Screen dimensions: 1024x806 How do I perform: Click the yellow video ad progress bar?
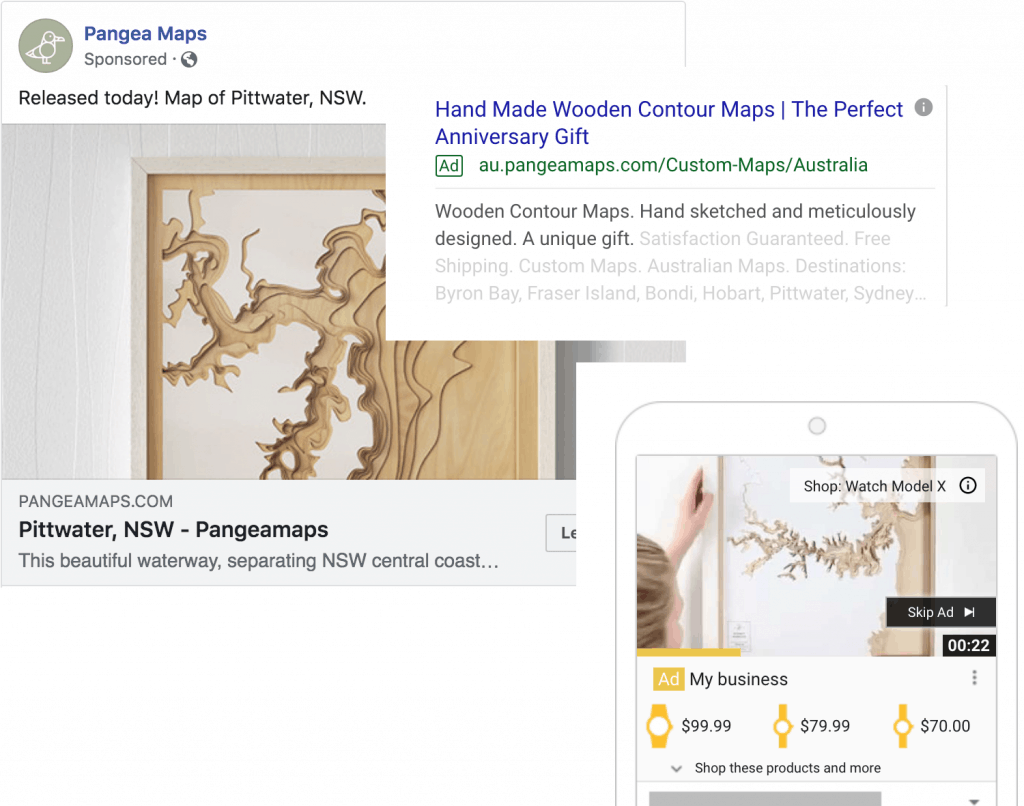point(689,652)
